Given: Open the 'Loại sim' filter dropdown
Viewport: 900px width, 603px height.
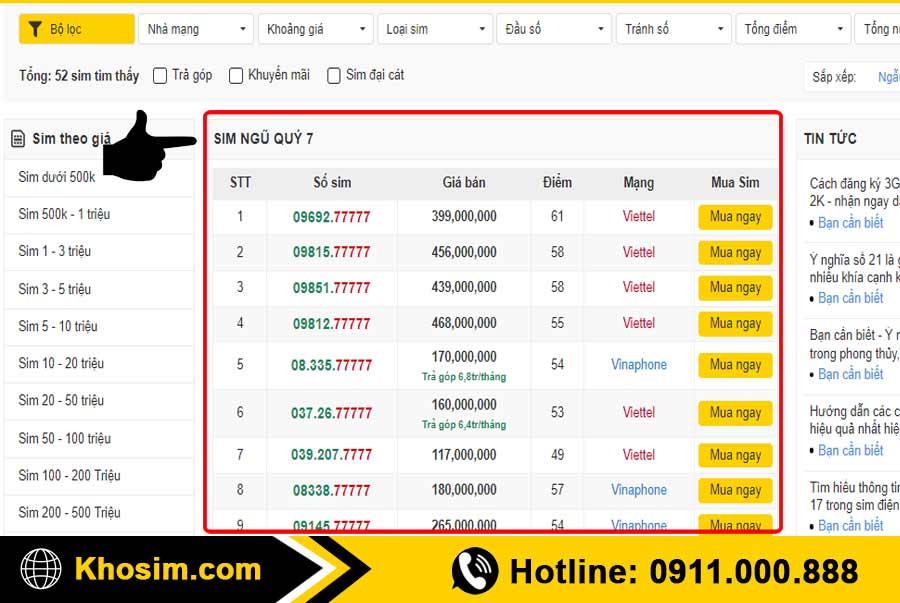Looking at the screenshot, I should pyautogui.click(x=435, y=28).
